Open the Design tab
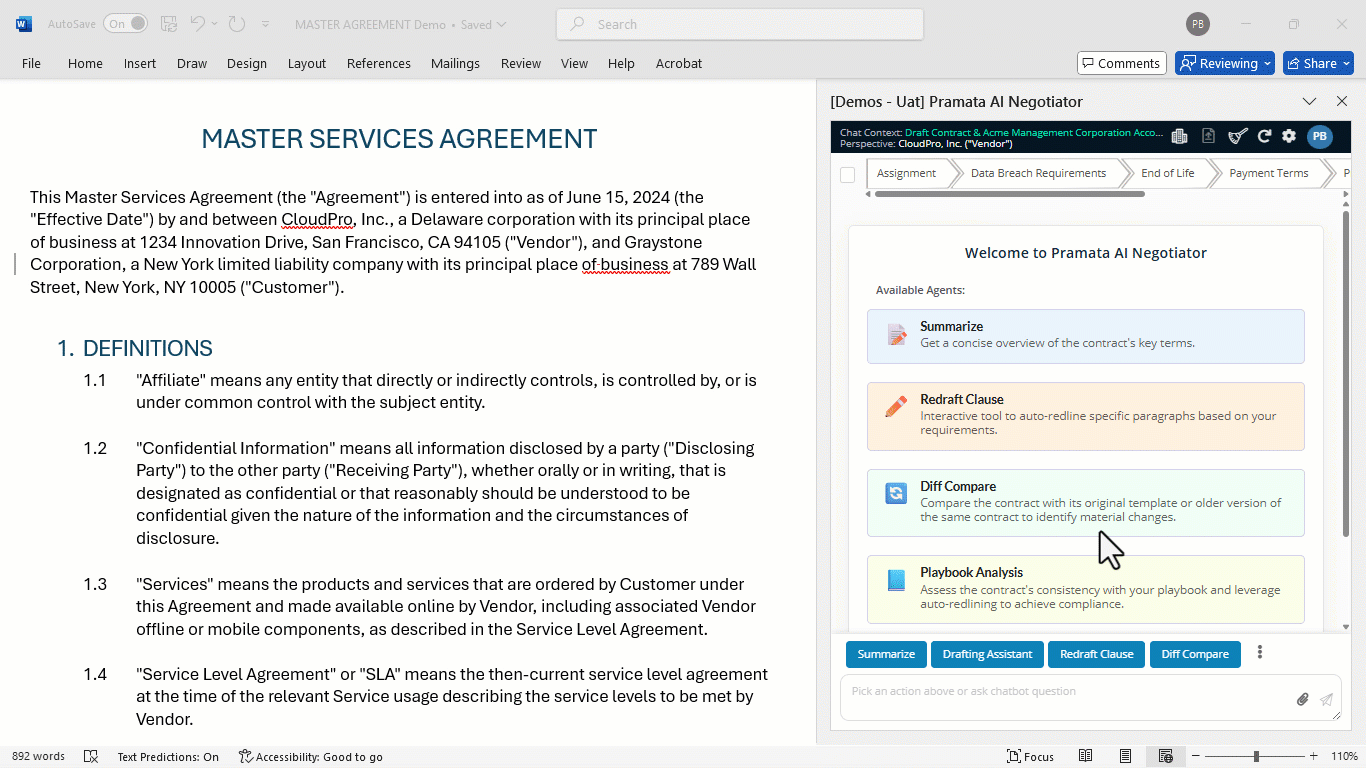The width and height of the screenshot is (1366, 768). [247, 63]
